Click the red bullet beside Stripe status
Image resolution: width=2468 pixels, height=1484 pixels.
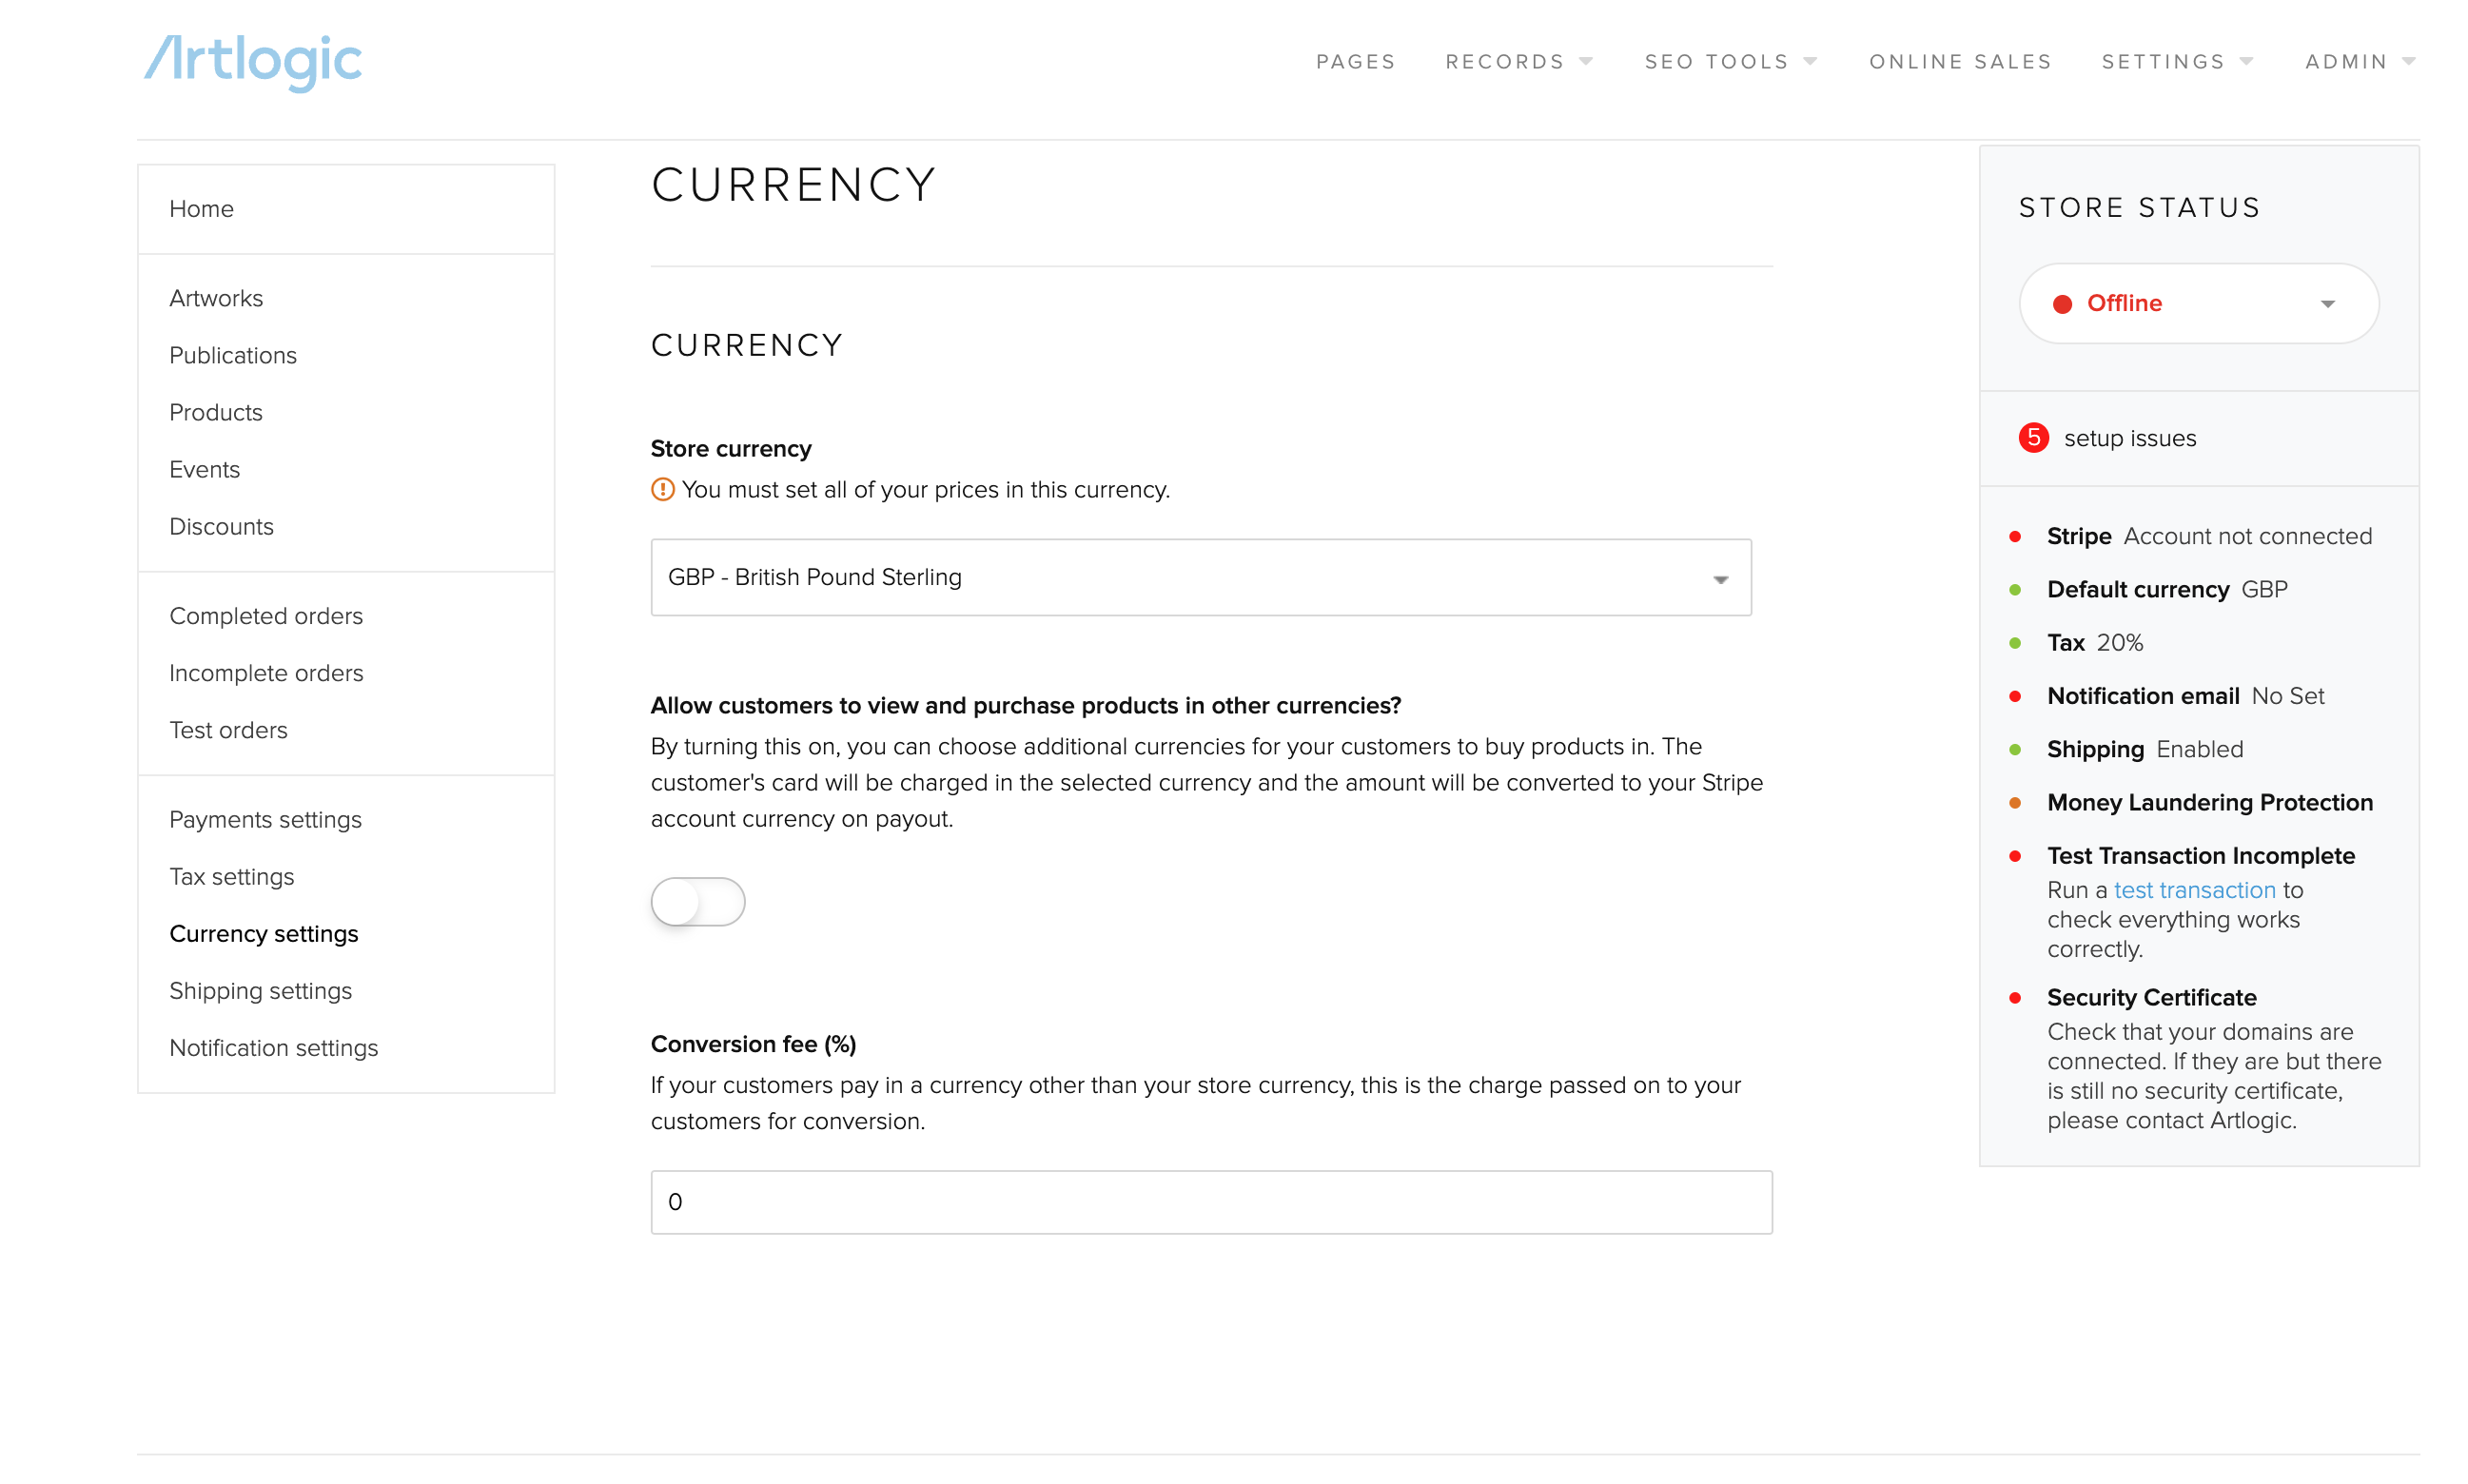pyautogui.click(x=2015, y=537)
